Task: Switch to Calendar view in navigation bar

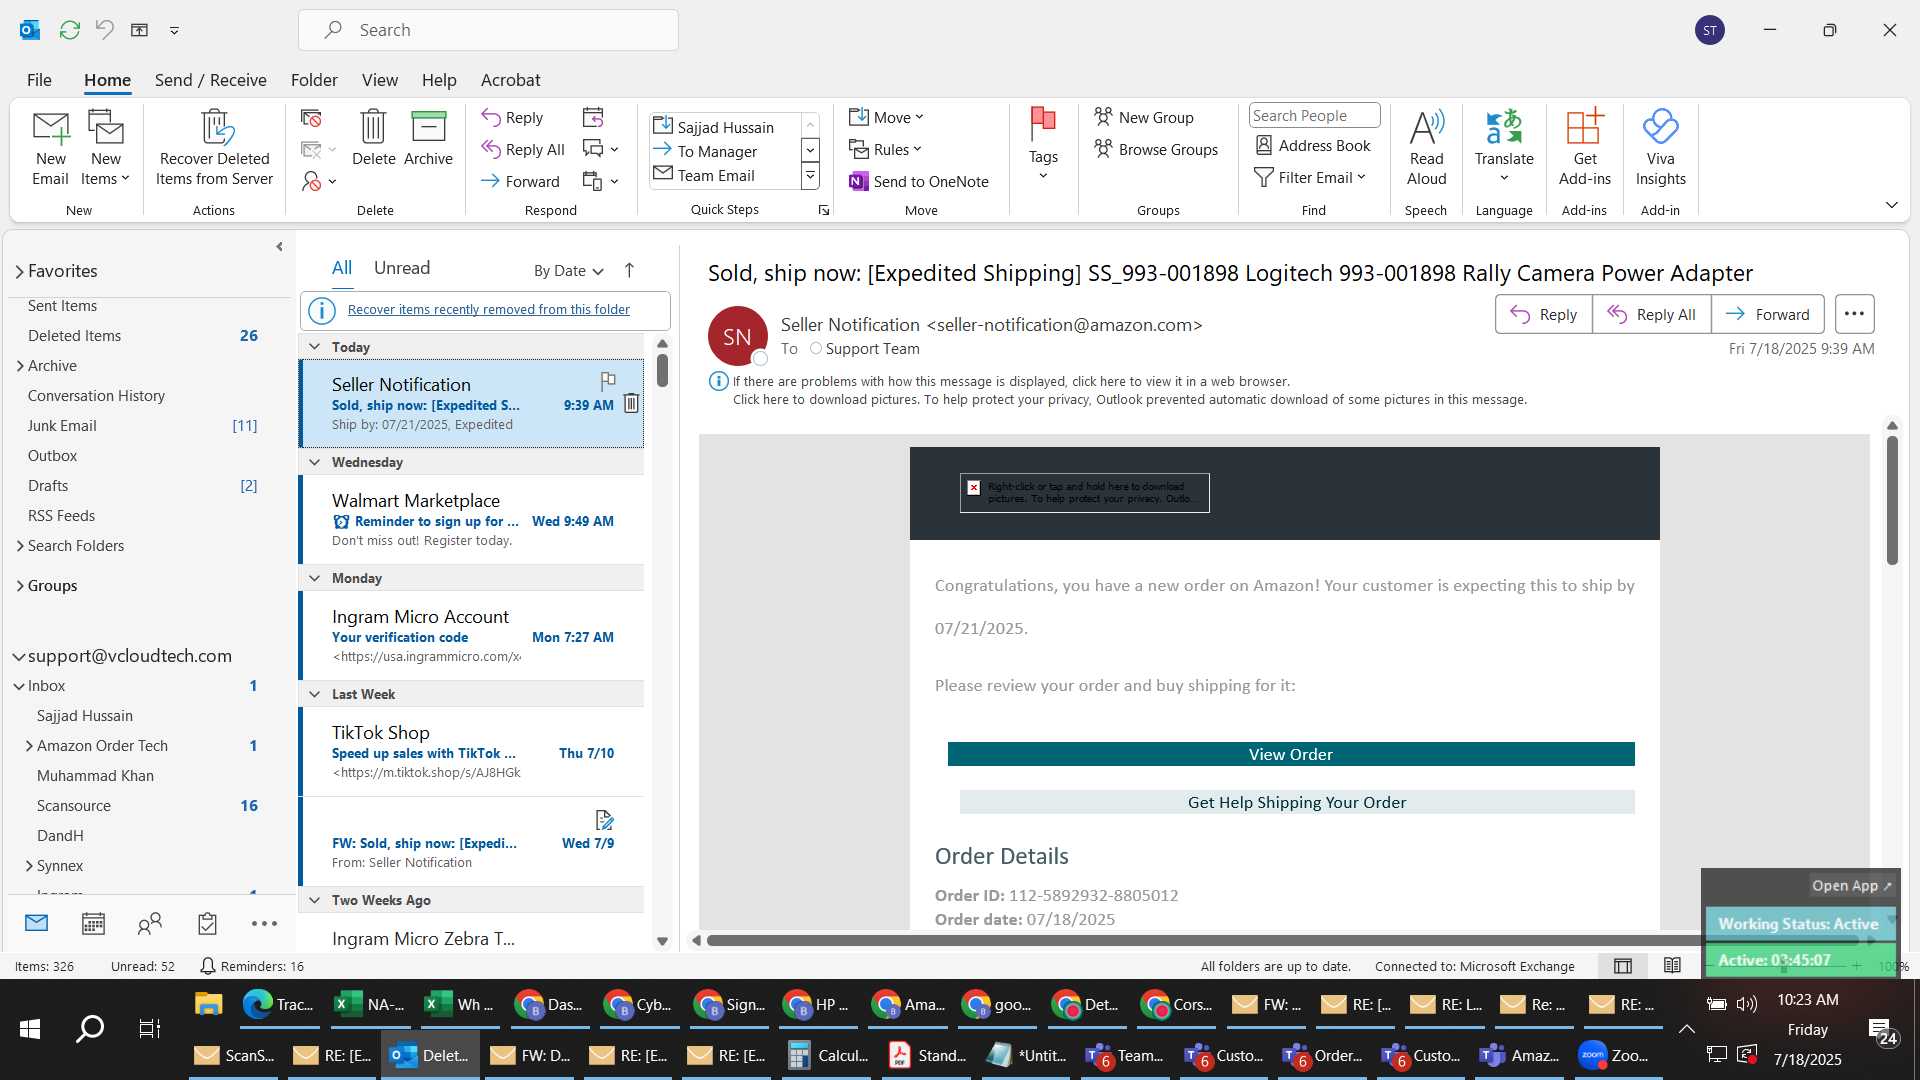Action: [x=93, y=924]
